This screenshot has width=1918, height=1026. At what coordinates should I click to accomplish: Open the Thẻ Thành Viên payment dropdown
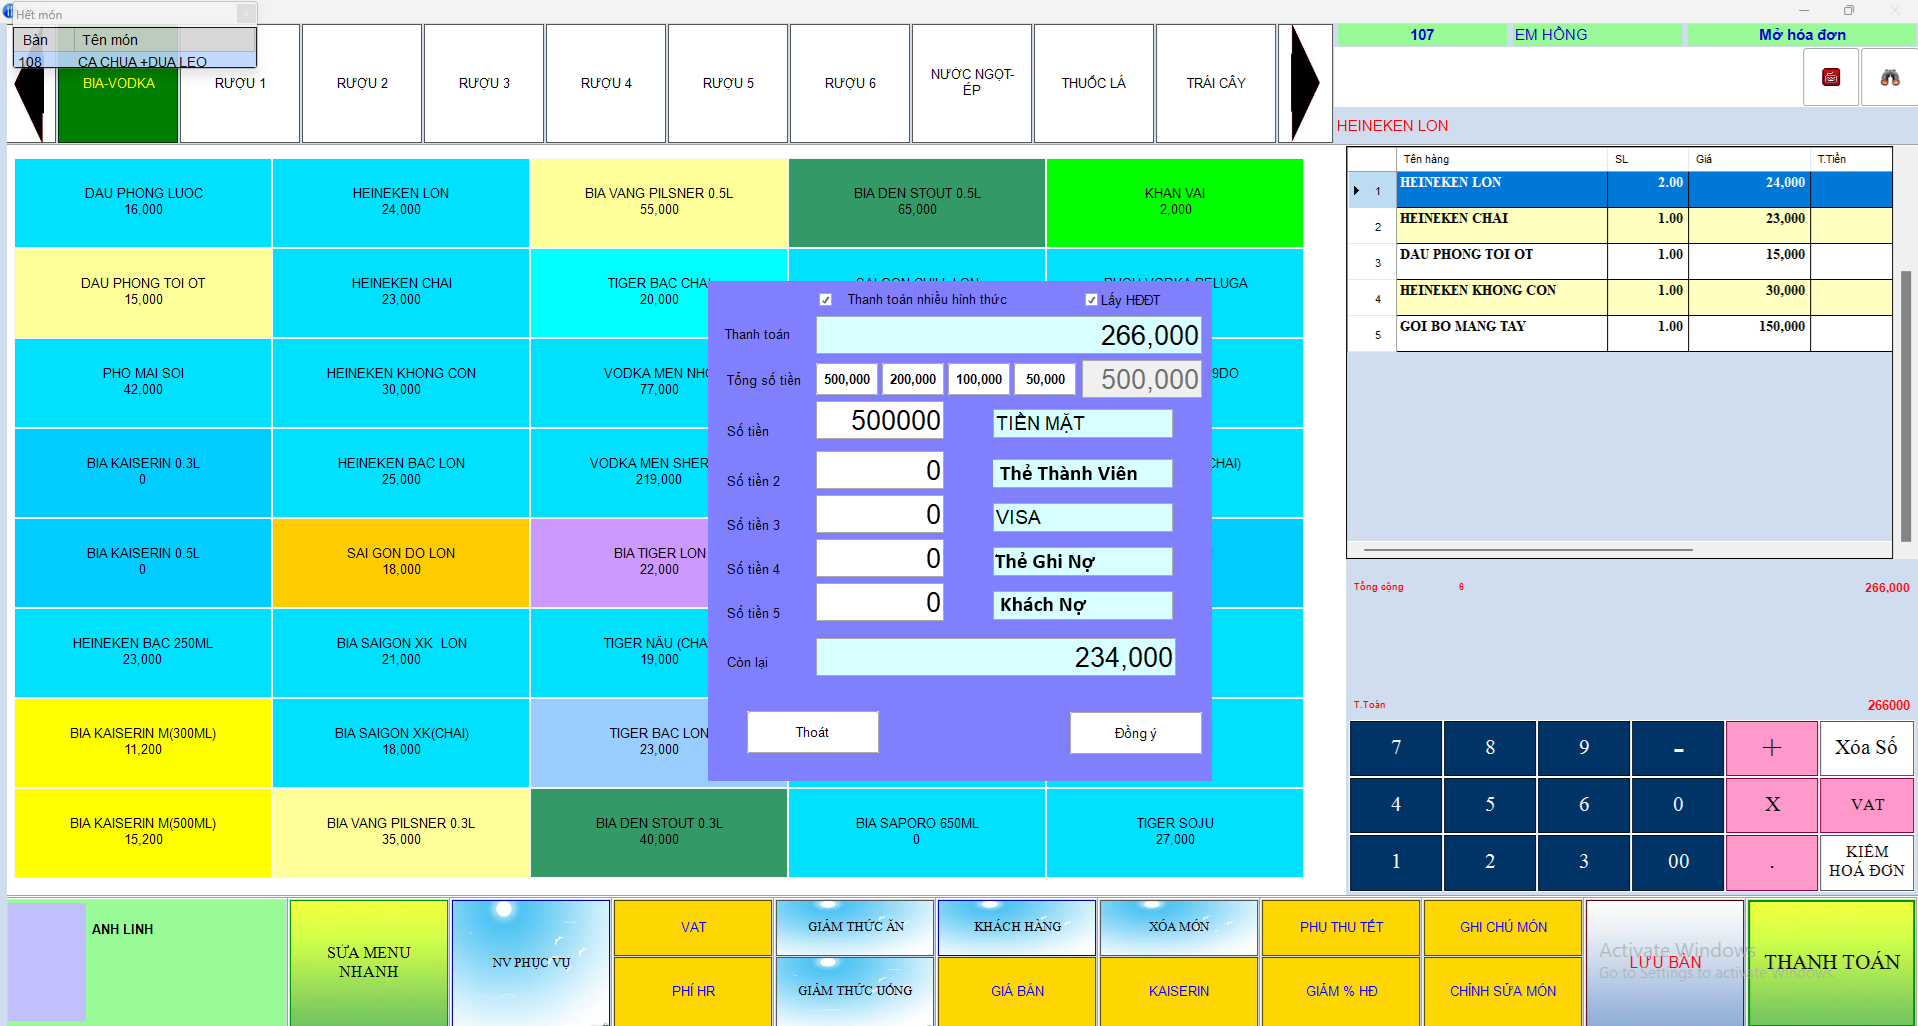pyautogui.click(x=1082, y=473)
